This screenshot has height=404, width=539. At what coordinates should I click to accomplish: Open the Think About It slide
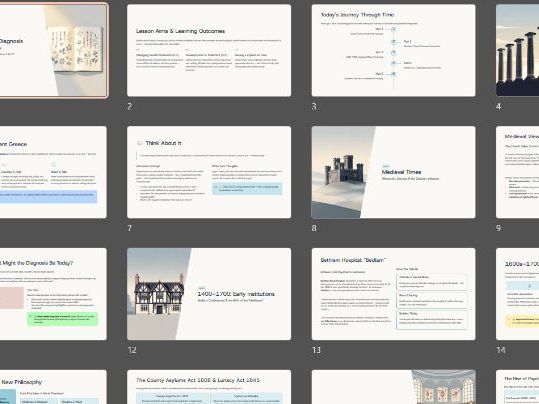tap(209, 172)
